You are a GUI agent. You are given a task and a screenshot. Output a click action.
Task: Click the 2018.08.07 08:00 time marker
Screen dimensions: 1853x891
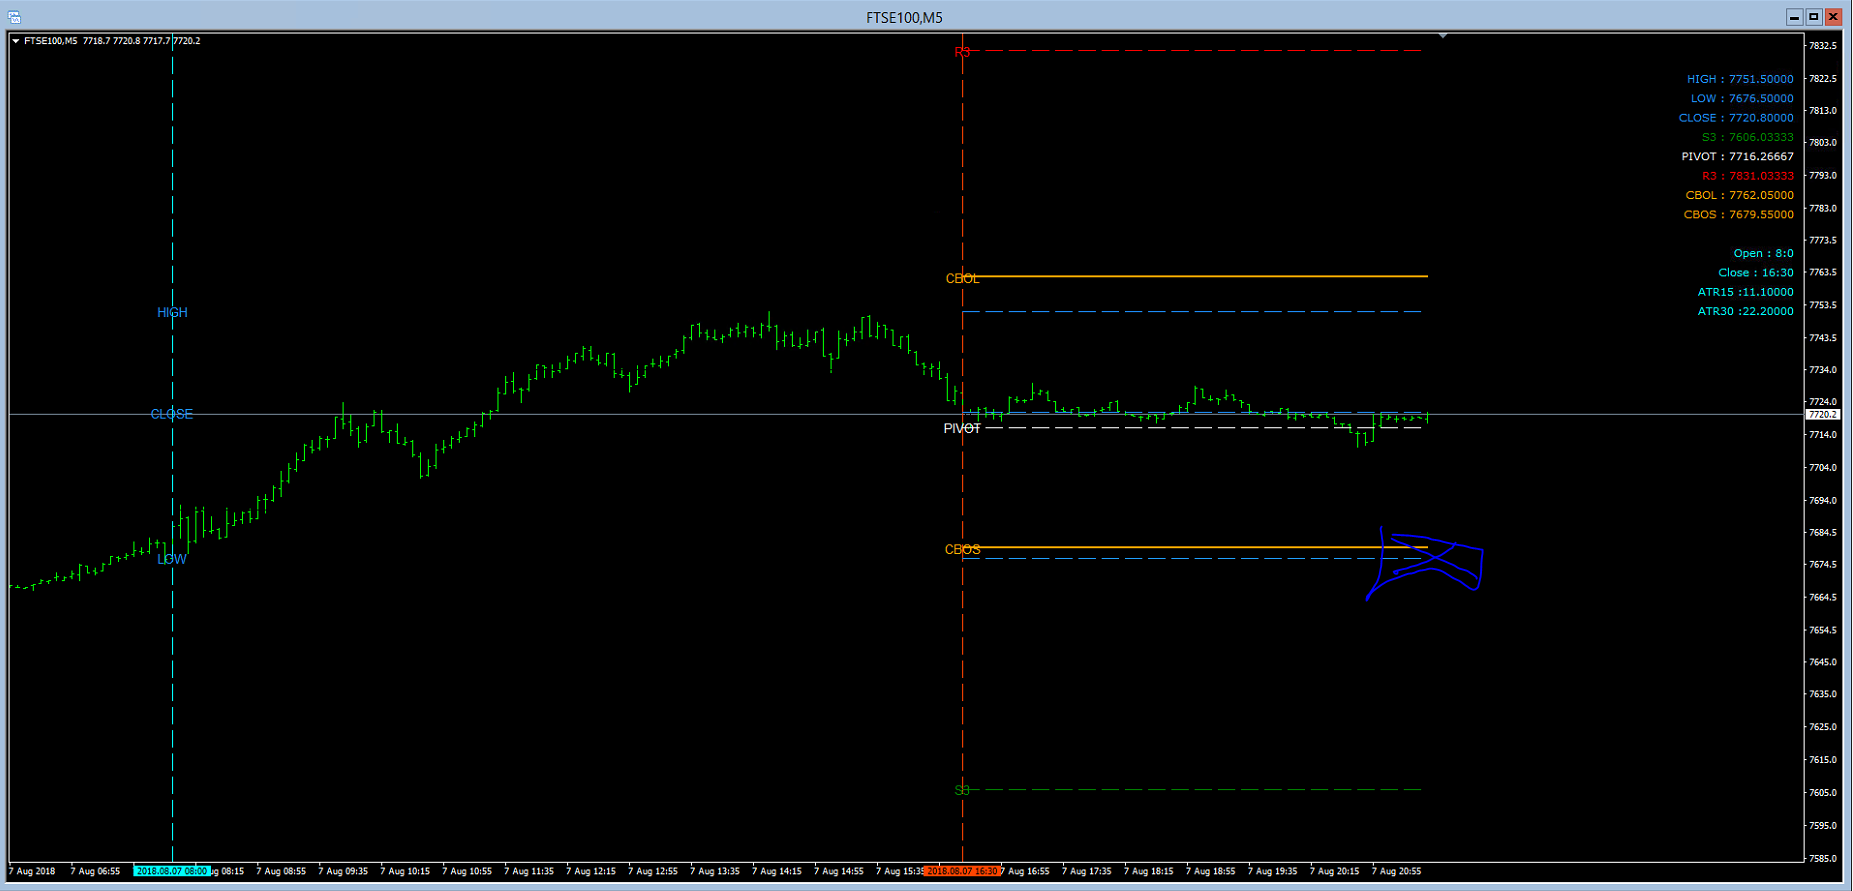(172, 871)
